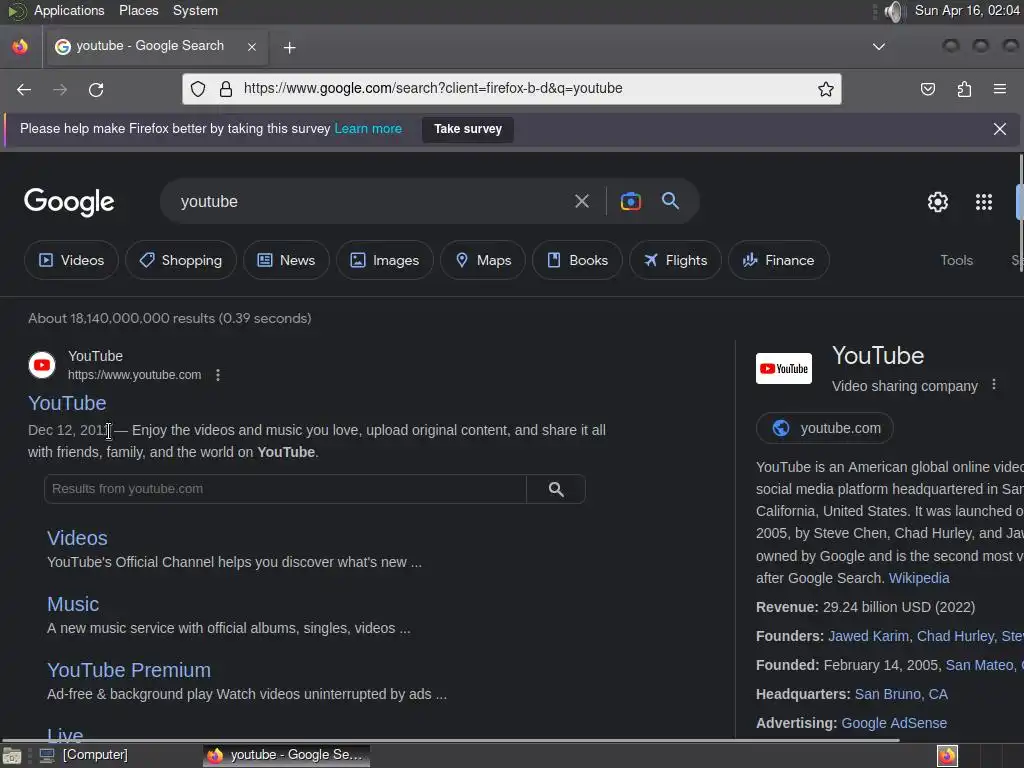Open the Wikipedia link in description

919,578
